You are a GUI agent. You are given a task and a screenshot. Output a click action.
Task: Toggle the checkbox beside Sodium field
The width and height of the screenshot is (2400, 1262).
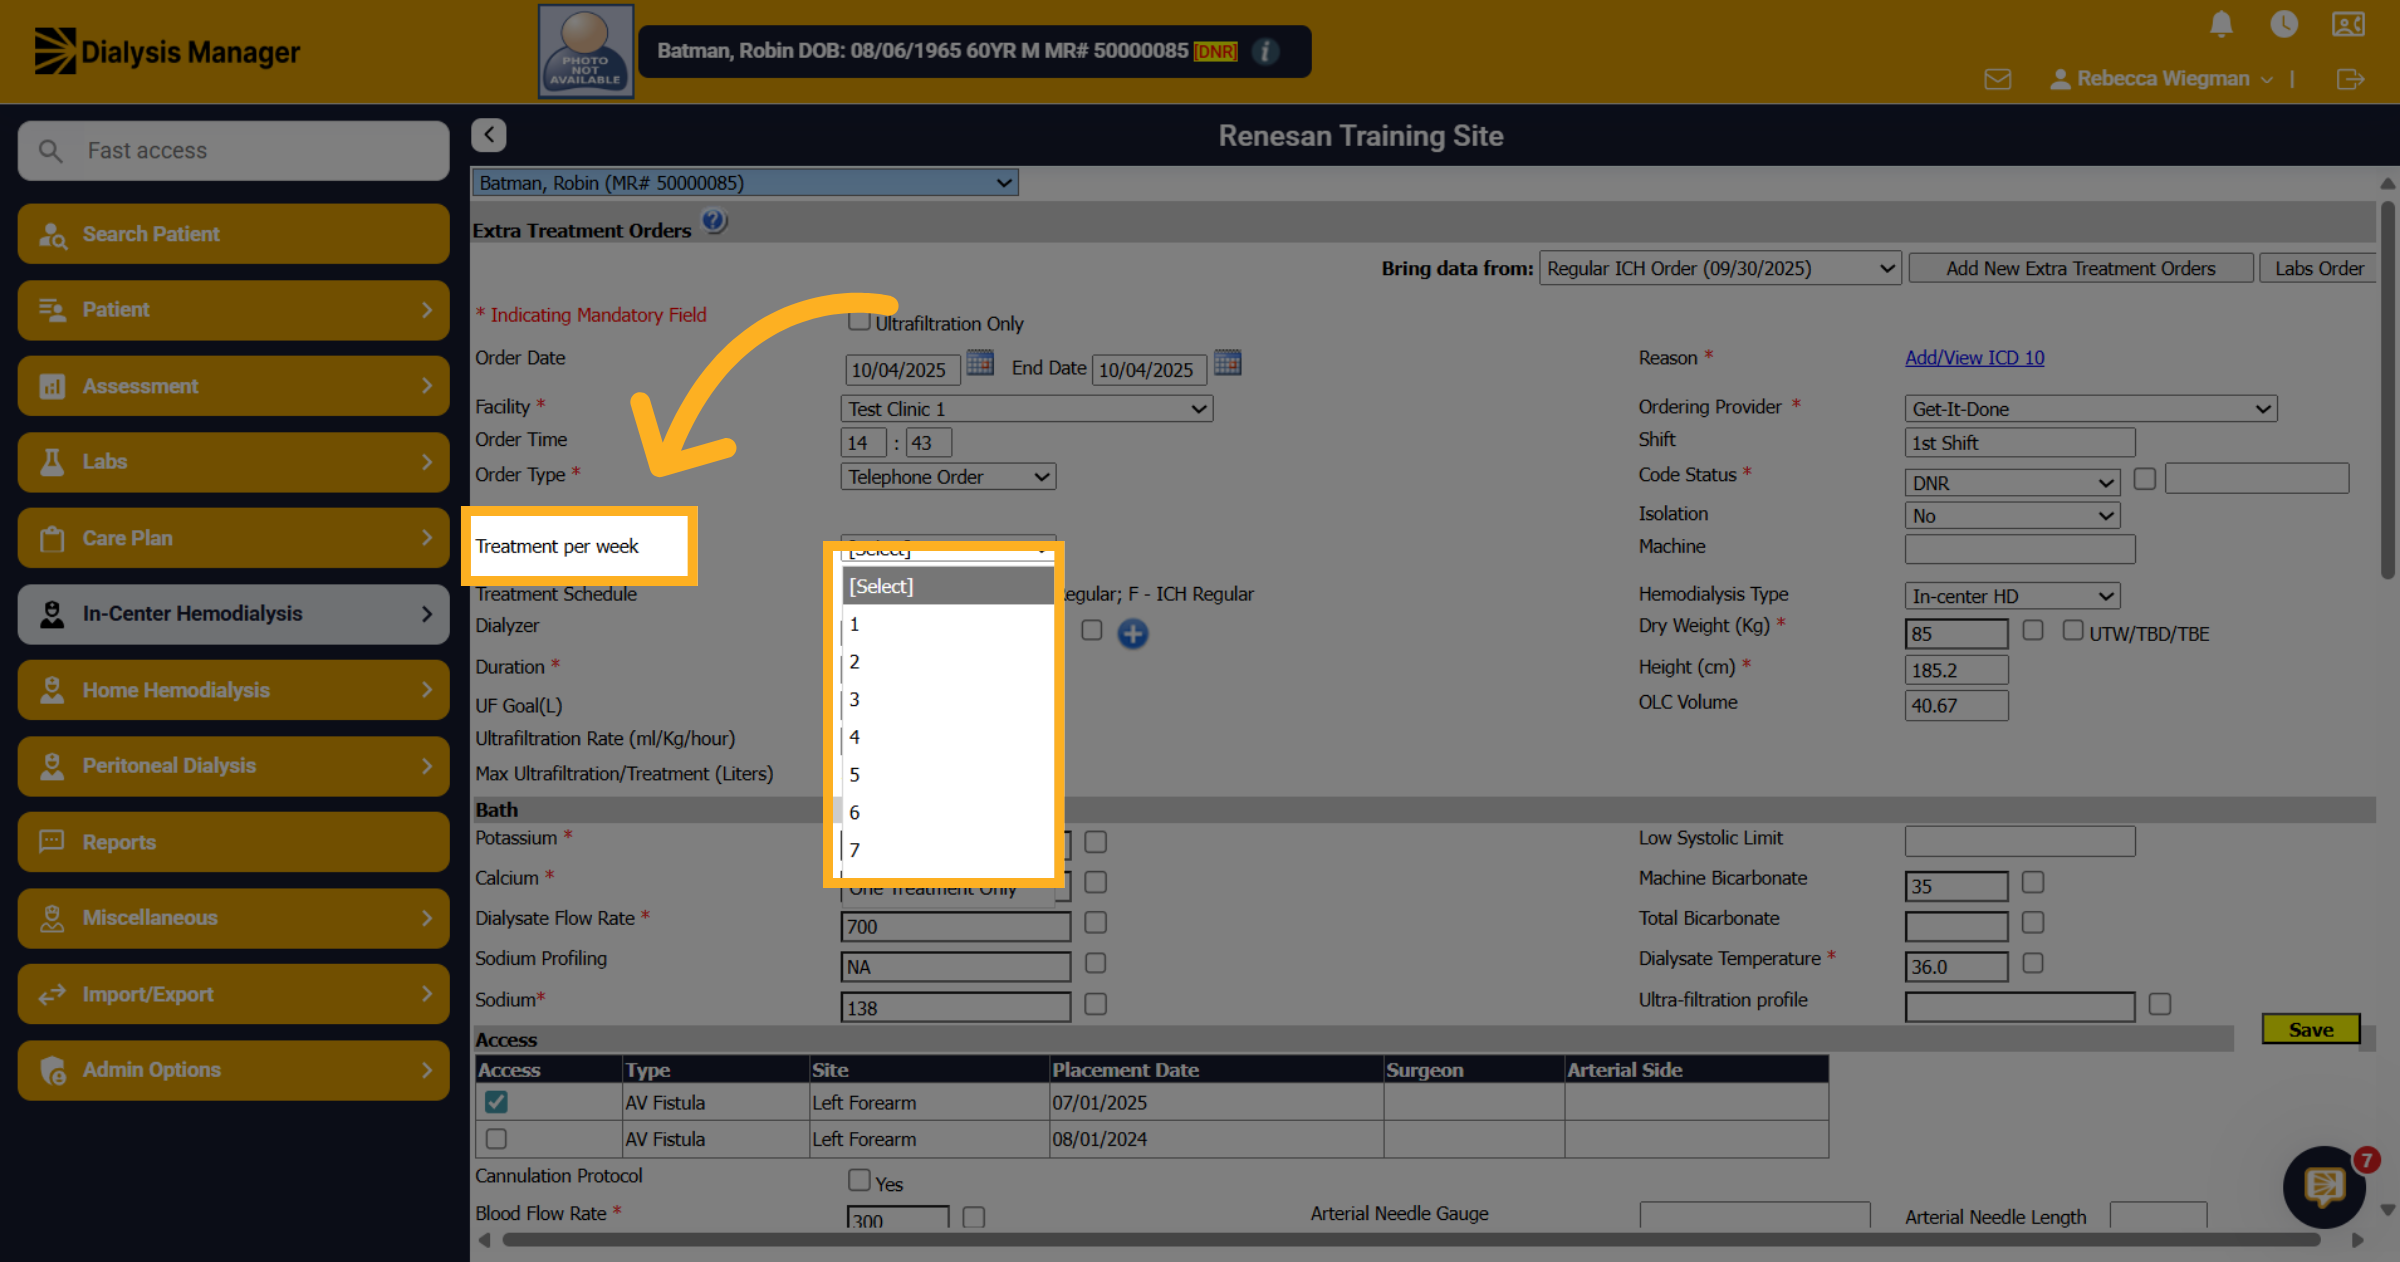click(1095, 1004)
